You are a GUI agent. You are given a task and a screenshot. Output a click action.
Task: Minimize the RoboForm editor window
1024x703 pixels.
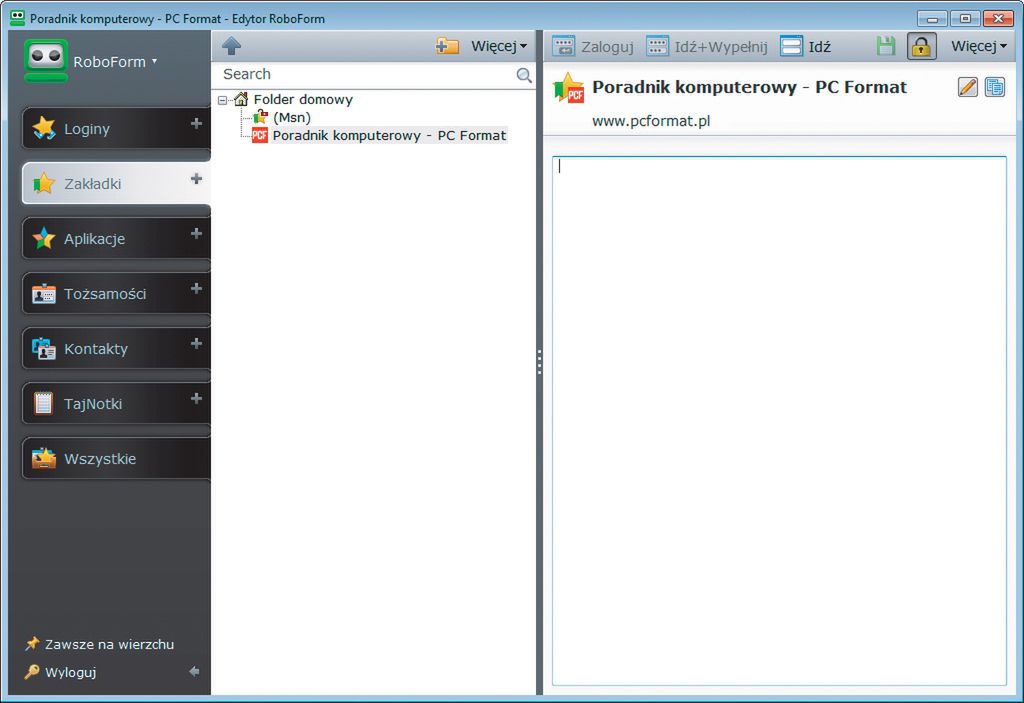pos(932,18)
